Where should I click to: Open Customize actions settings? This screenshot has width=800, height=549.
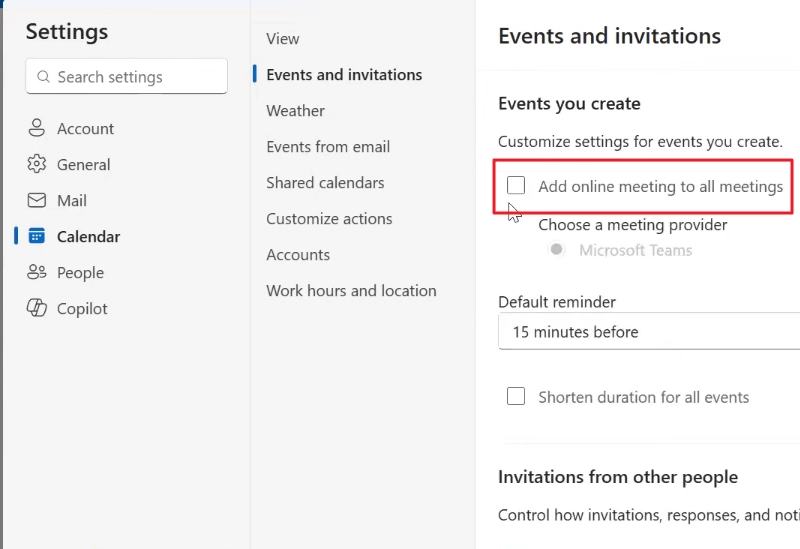(x=330, y=219)
